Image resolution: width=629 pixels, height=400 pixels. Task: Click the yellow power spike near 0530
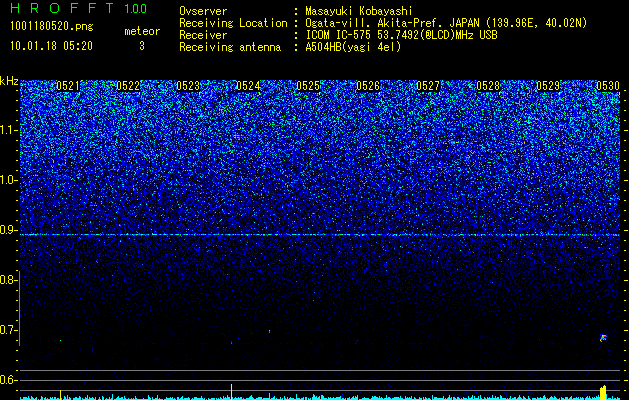[x=603, y=392]
